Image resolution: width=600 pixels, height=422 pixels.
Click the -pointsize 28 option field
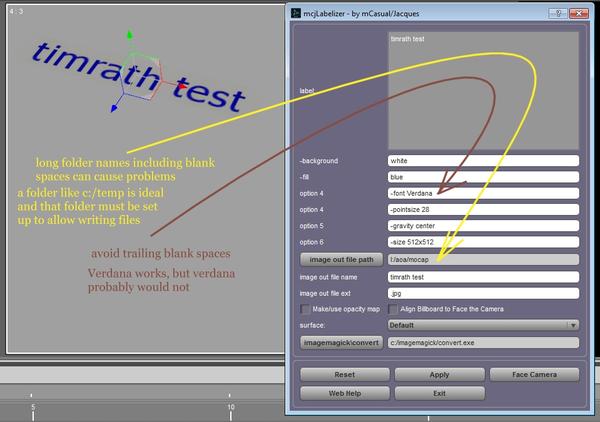click(483, 210)
